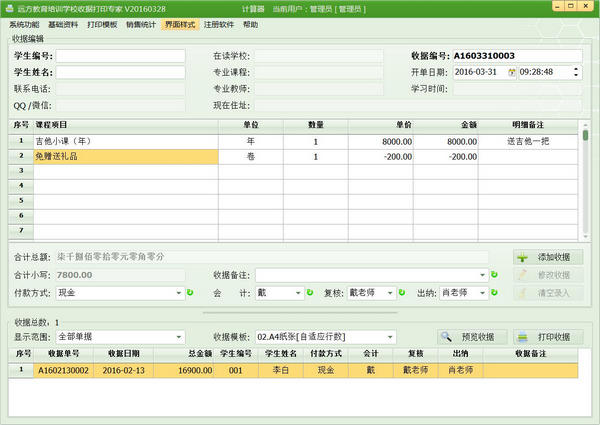The height and width of the screenshot is (425, 600).
Task: Open the 系统功能 menu
Action: pyautogui.click(x=23, y=24)
